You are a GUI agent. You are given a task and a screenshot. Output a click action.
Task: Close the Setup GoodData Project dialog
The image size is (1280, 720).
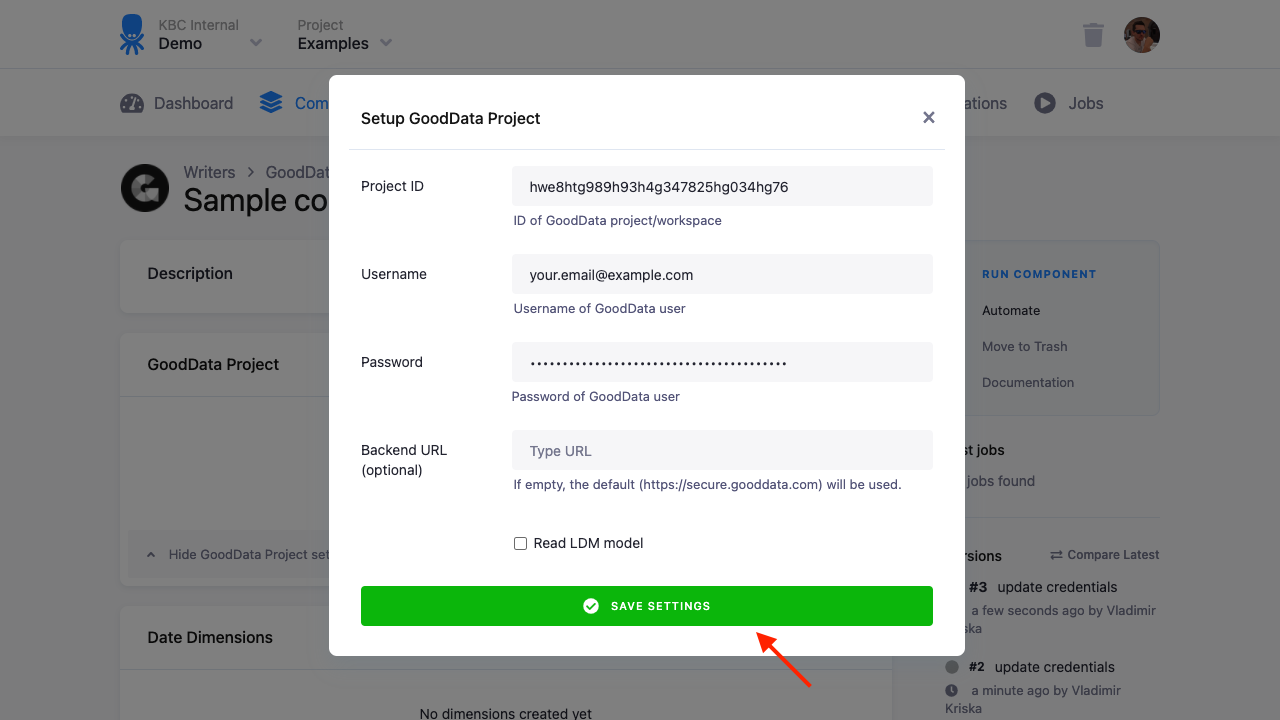coord(929,118)
